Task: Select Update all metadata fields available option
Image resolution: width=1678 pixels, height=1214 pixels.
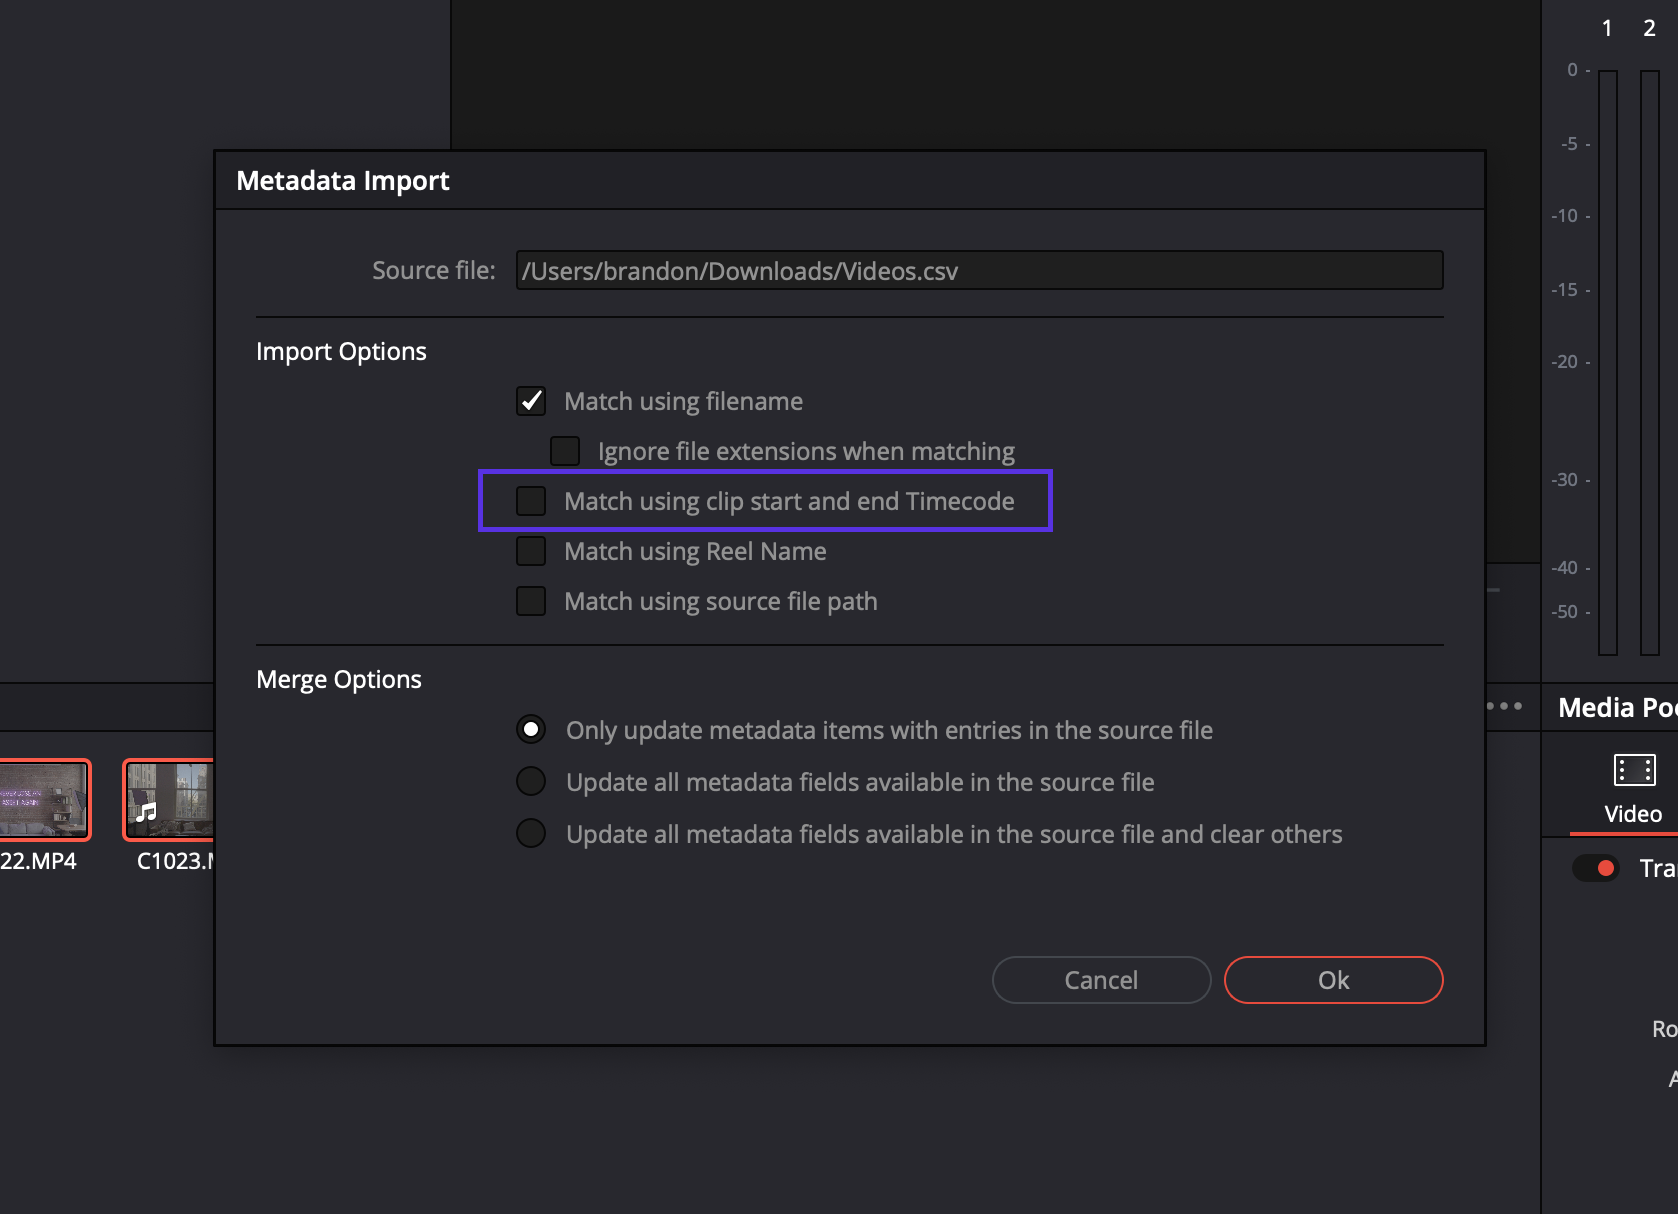Action: [x=531, y=782]
